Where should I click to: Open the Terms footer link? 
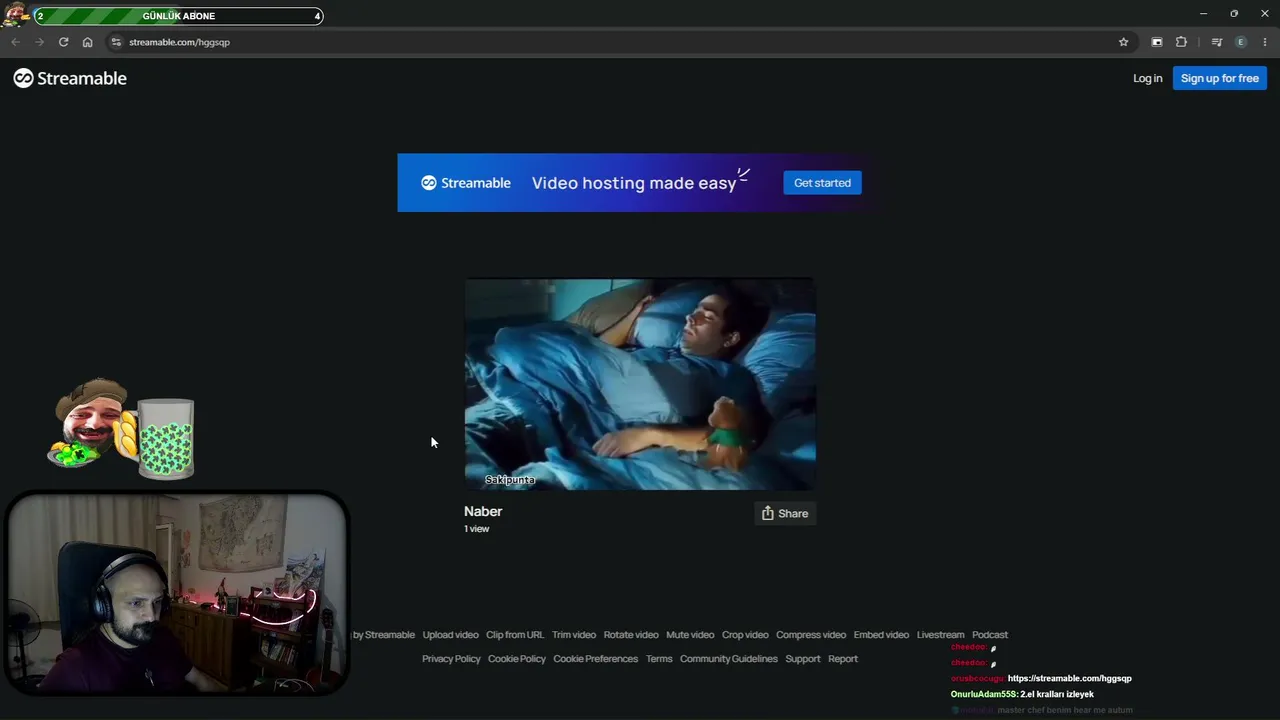(x=659, y=659)
